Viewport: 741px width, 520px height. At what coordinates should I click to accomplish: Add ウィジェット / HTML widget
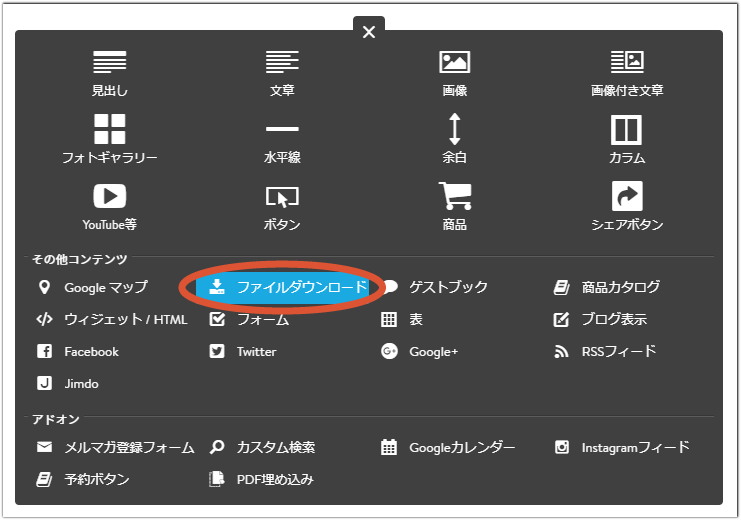coord(112,320)
